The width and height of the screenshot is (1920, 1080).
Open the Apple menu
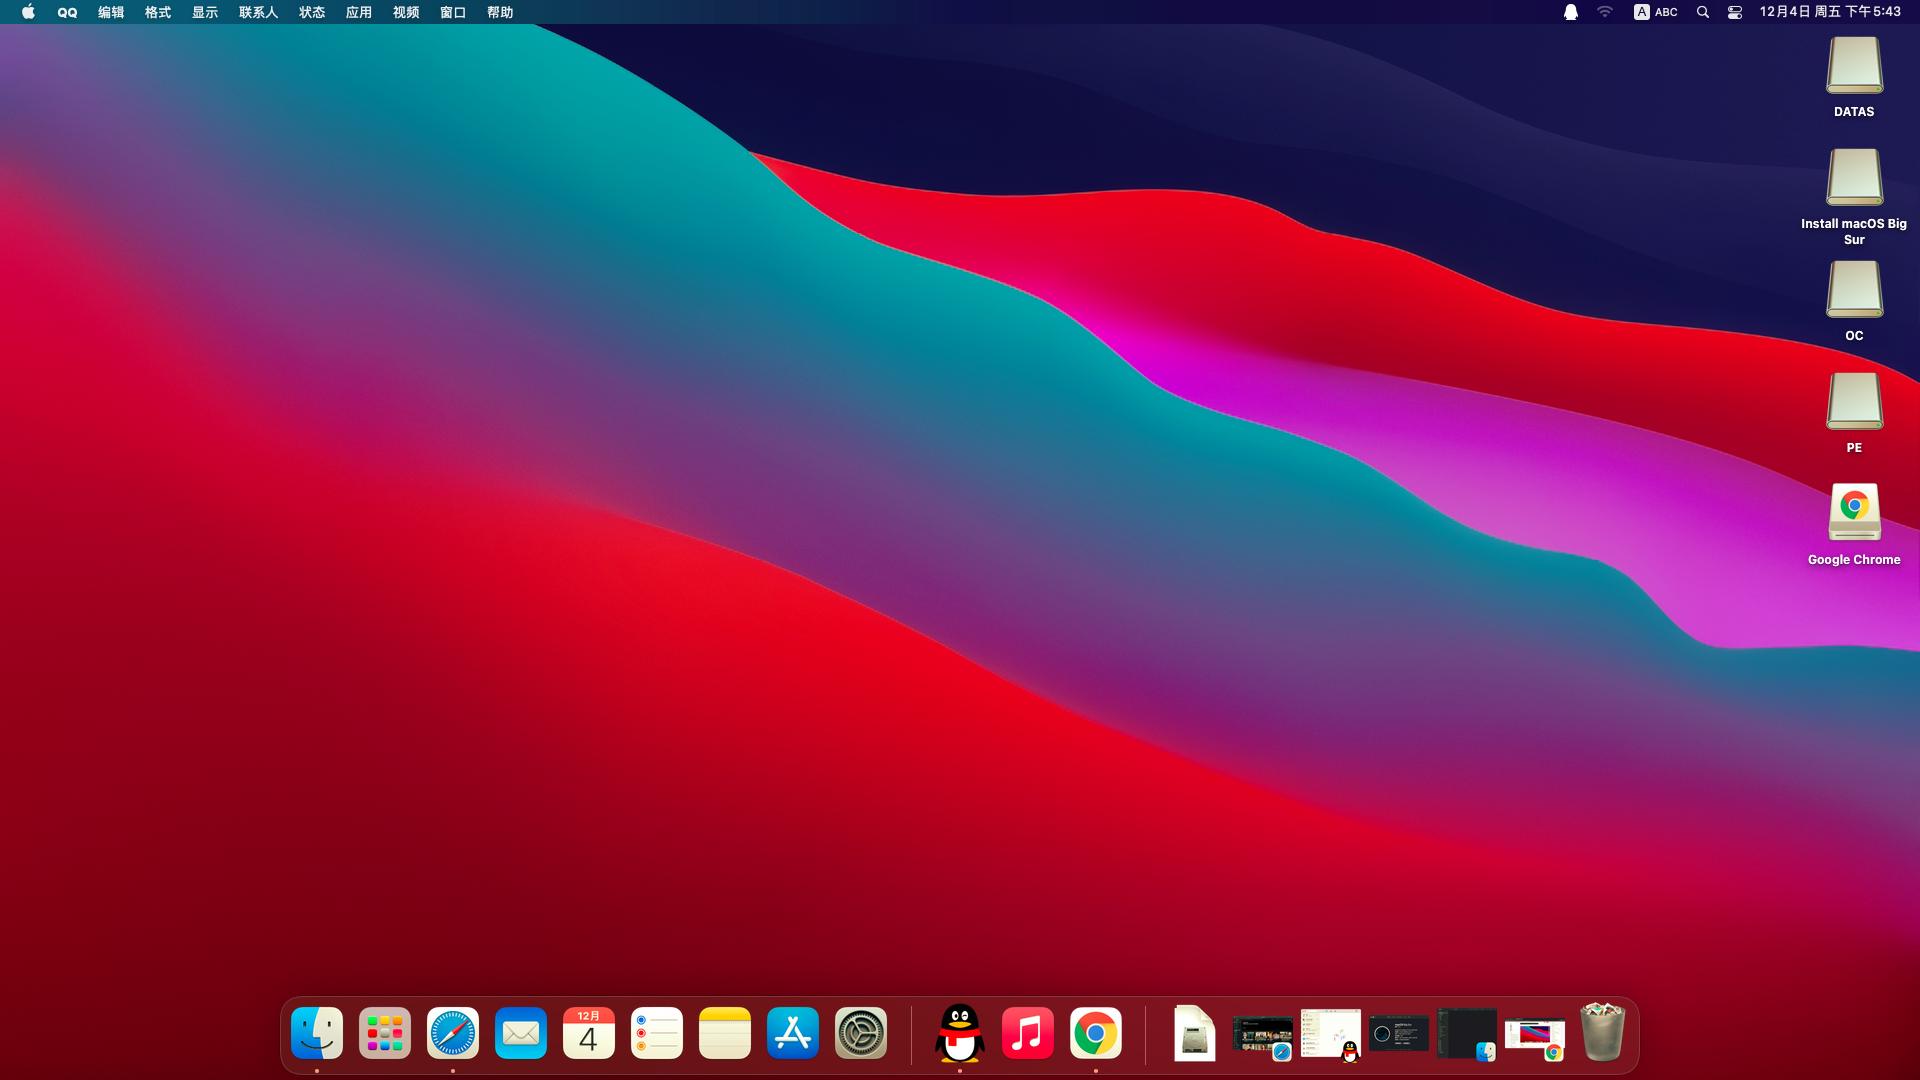coord(28,12)
